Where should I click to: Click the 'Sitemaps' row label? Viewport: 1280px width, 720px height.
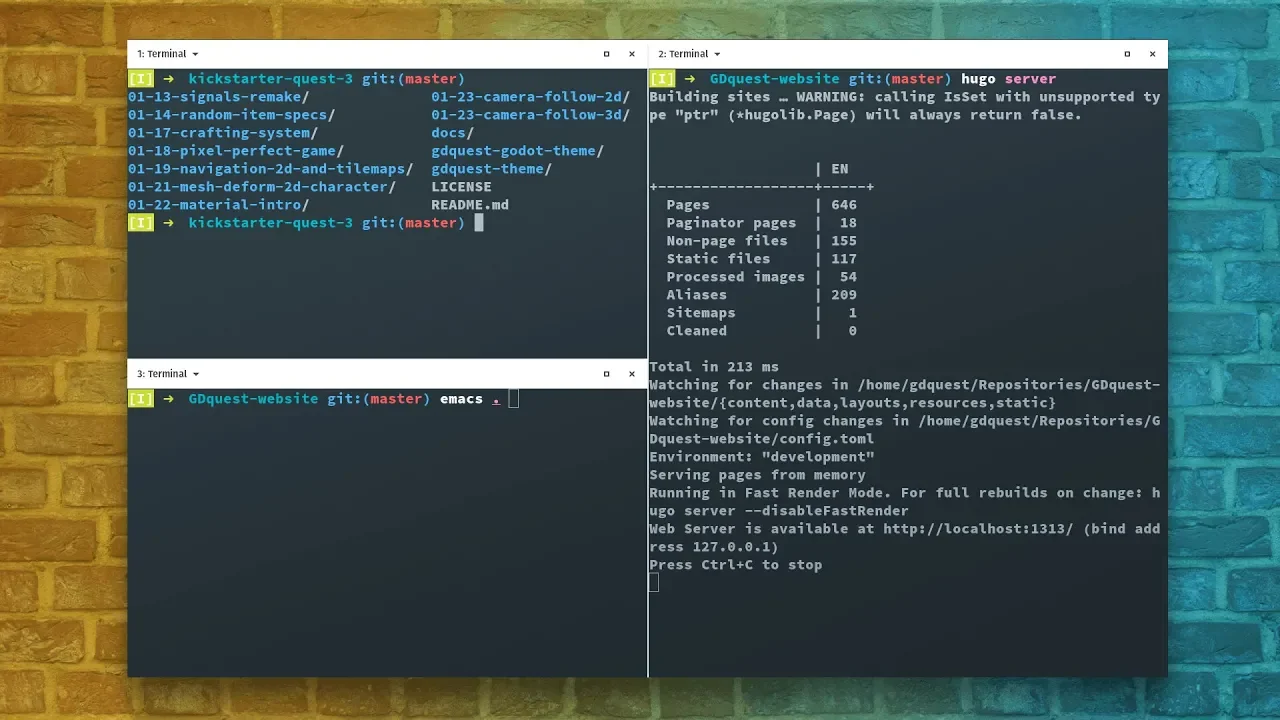point(701,313)
